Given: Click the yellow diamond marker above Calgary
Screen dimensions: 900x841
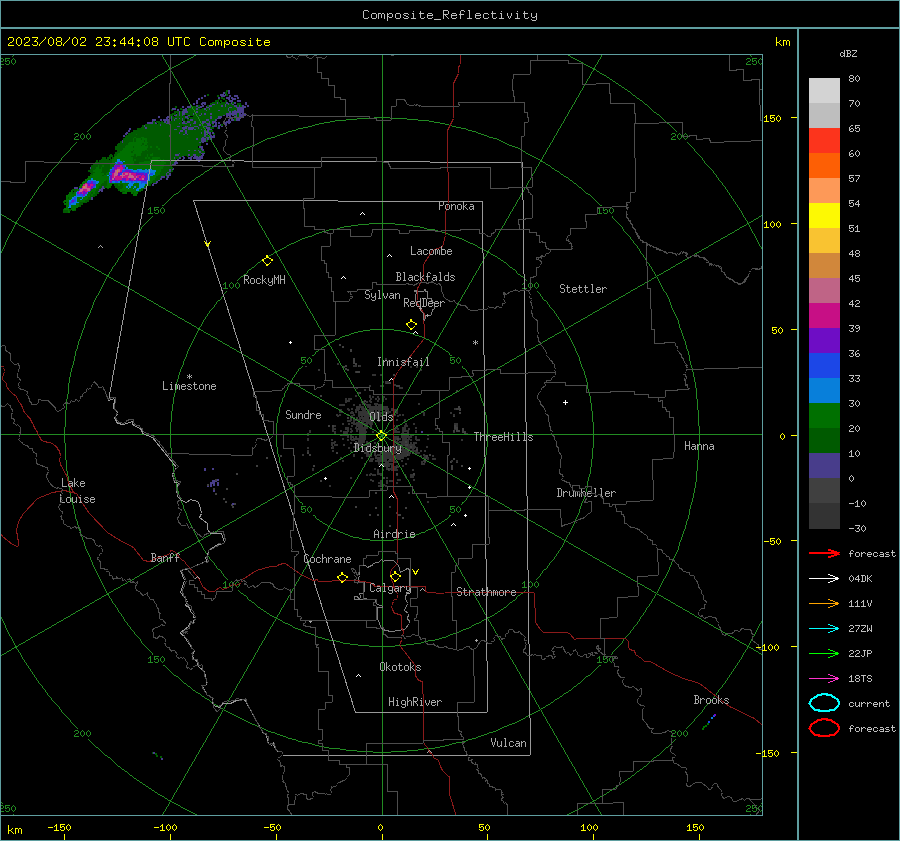Looking at the screenshot, I should (x=395, y=576).
